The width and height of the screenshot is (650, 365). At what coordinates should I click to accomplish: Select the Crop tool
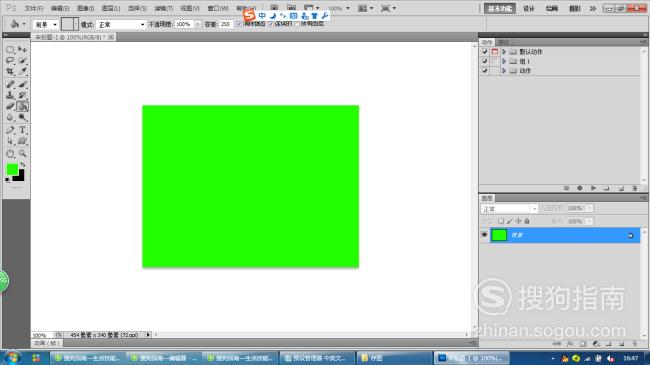coord(10,72)
